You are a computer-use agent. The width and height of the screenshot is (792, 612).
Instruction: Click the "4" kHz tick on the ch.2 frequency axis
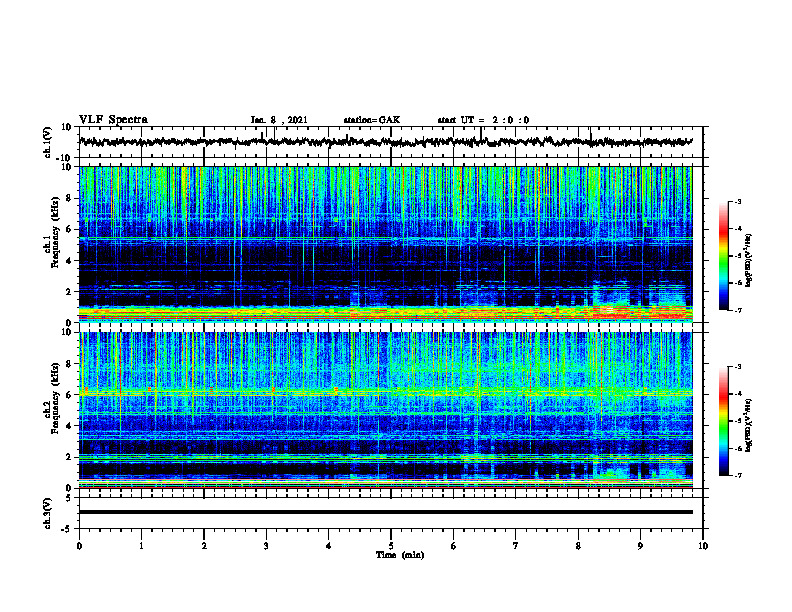pyautogui.click(x=70, y=426)
